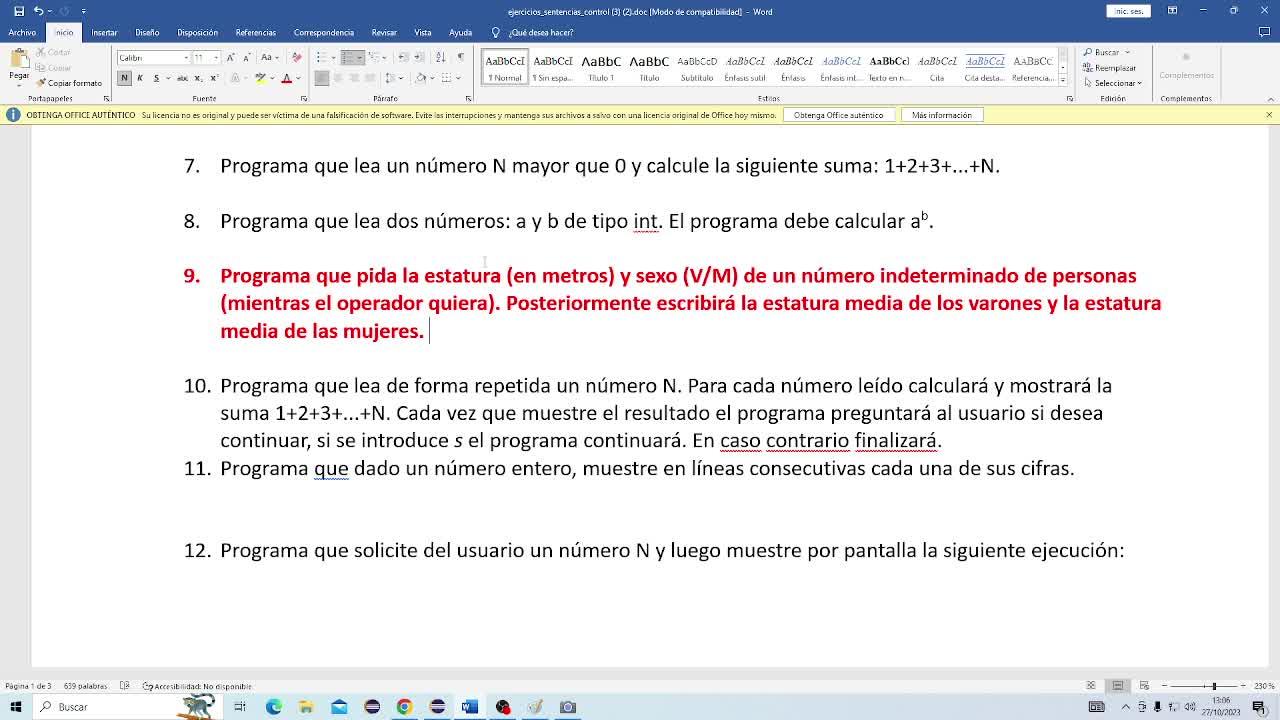This screenshot has width=1280, height=720.
Task: Open the Seleccionar dropdown
Action: point(1112,83)
